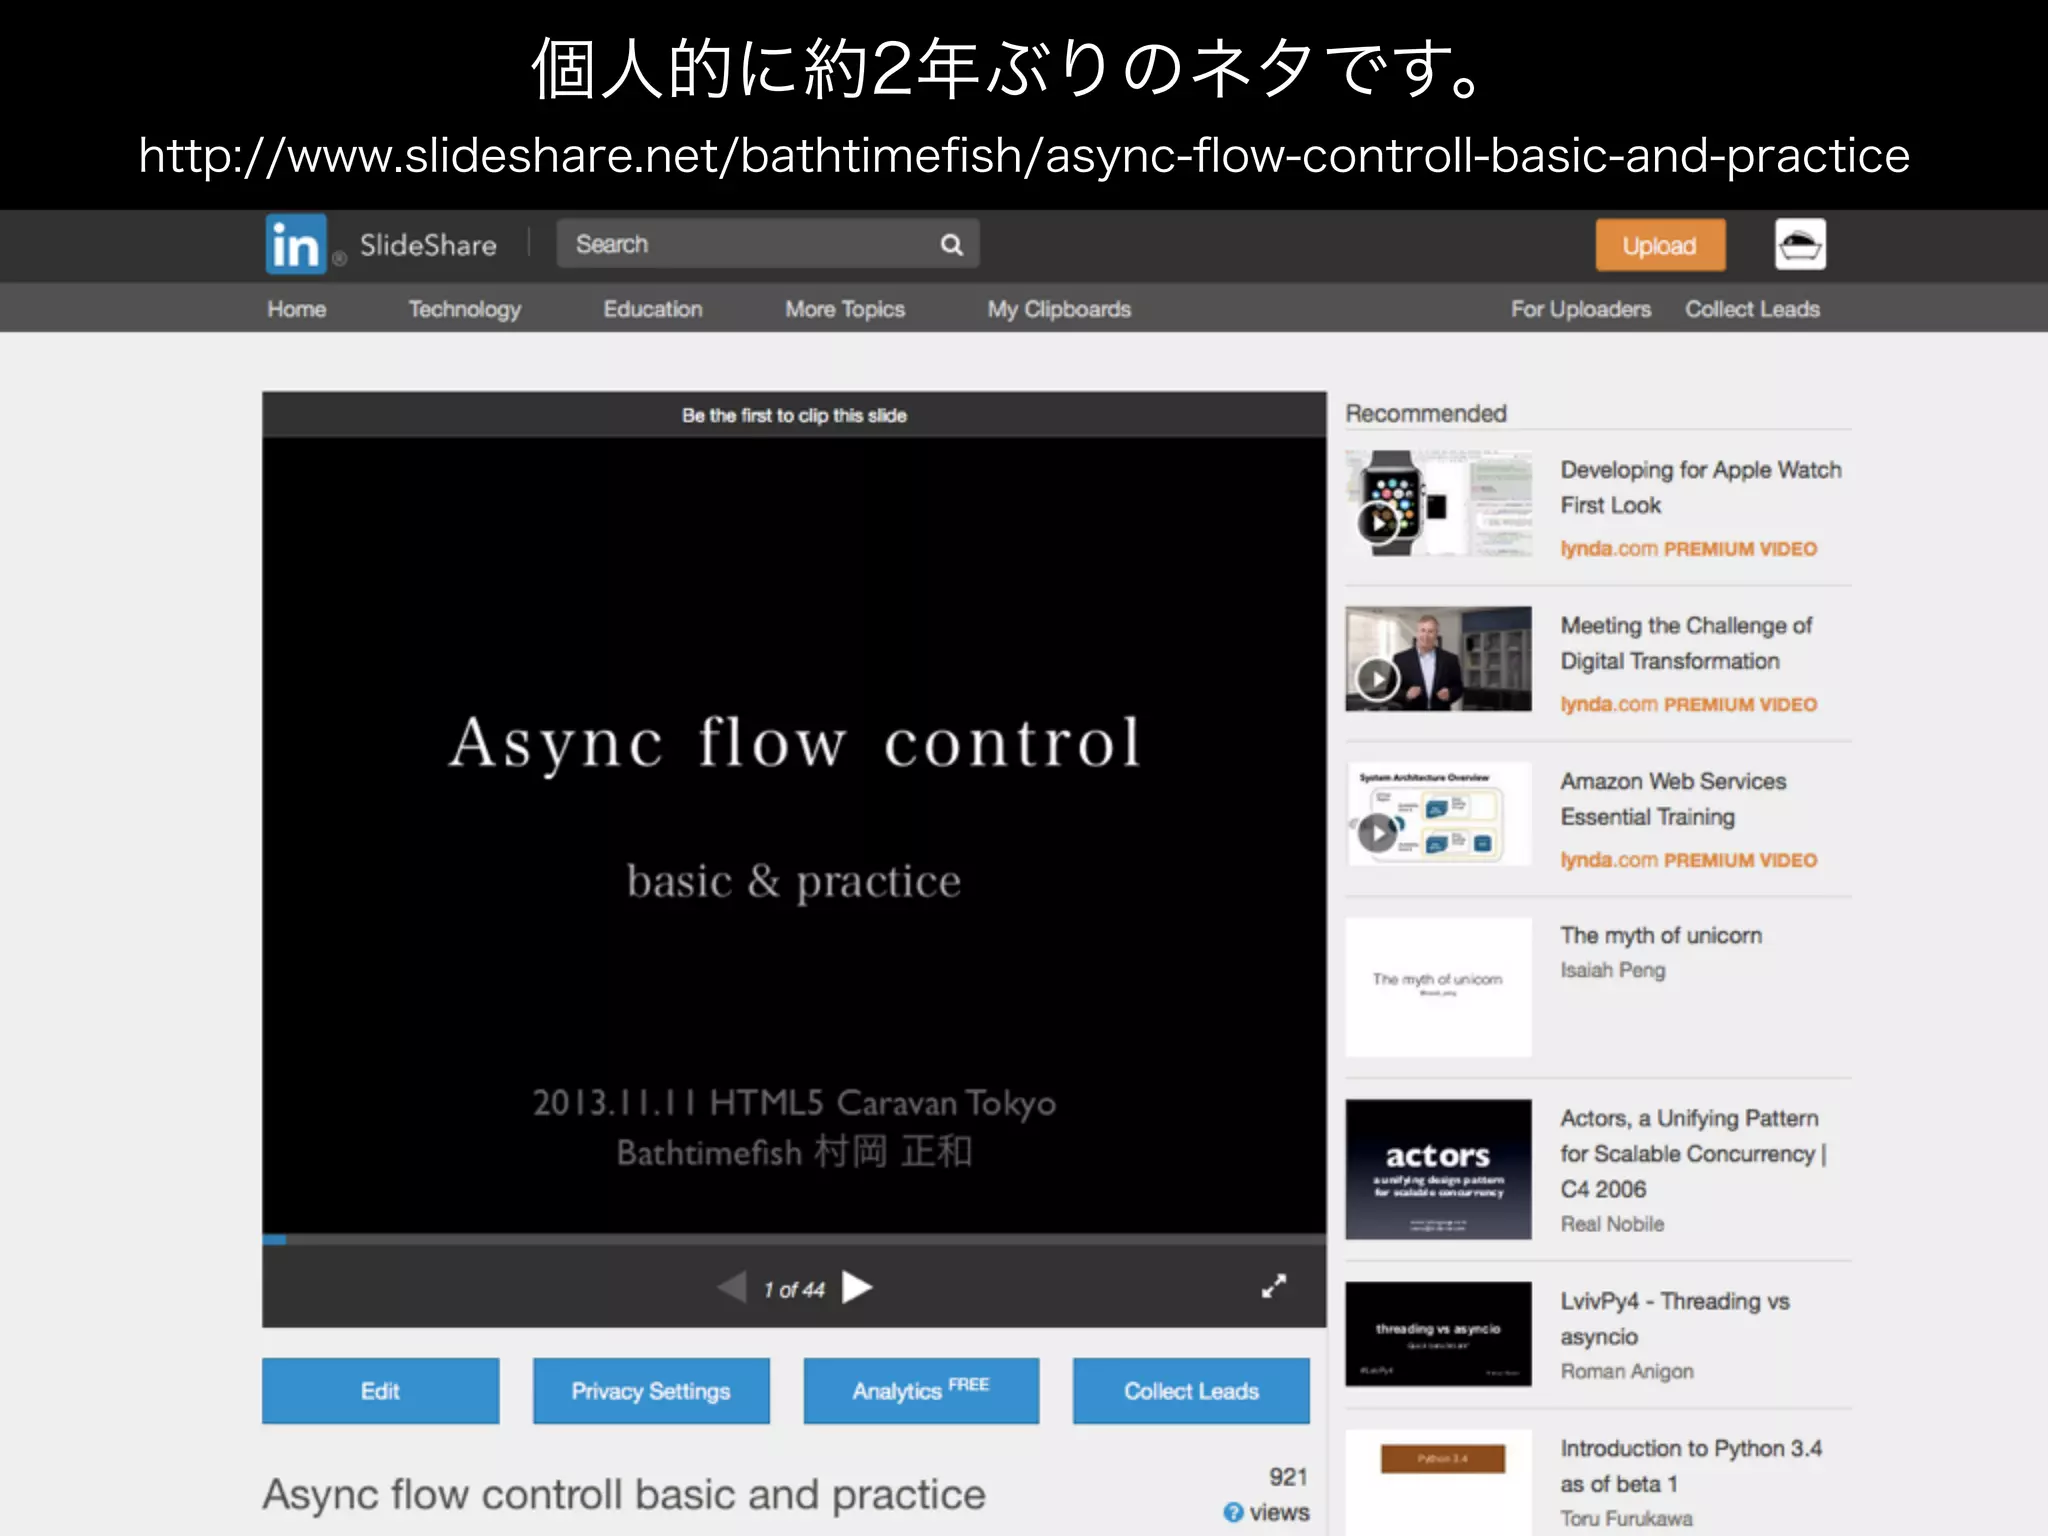
Task: Enter fullscreen with the expand icon
Action: pos(1274,1287)
